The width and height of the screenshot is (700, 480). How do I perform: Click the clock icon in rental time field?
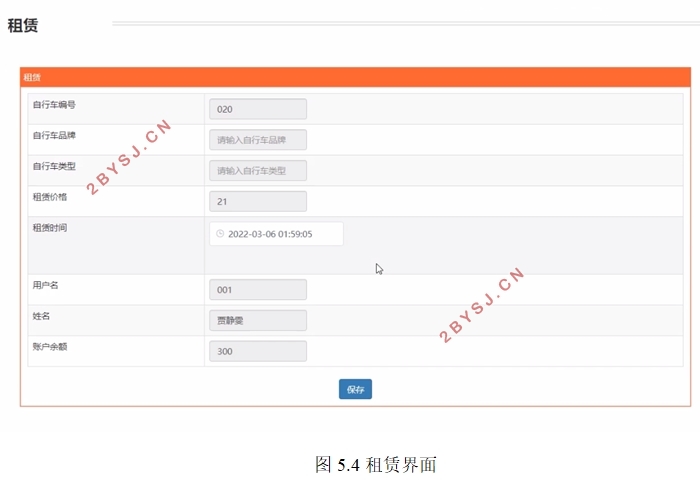click(220, 234)
